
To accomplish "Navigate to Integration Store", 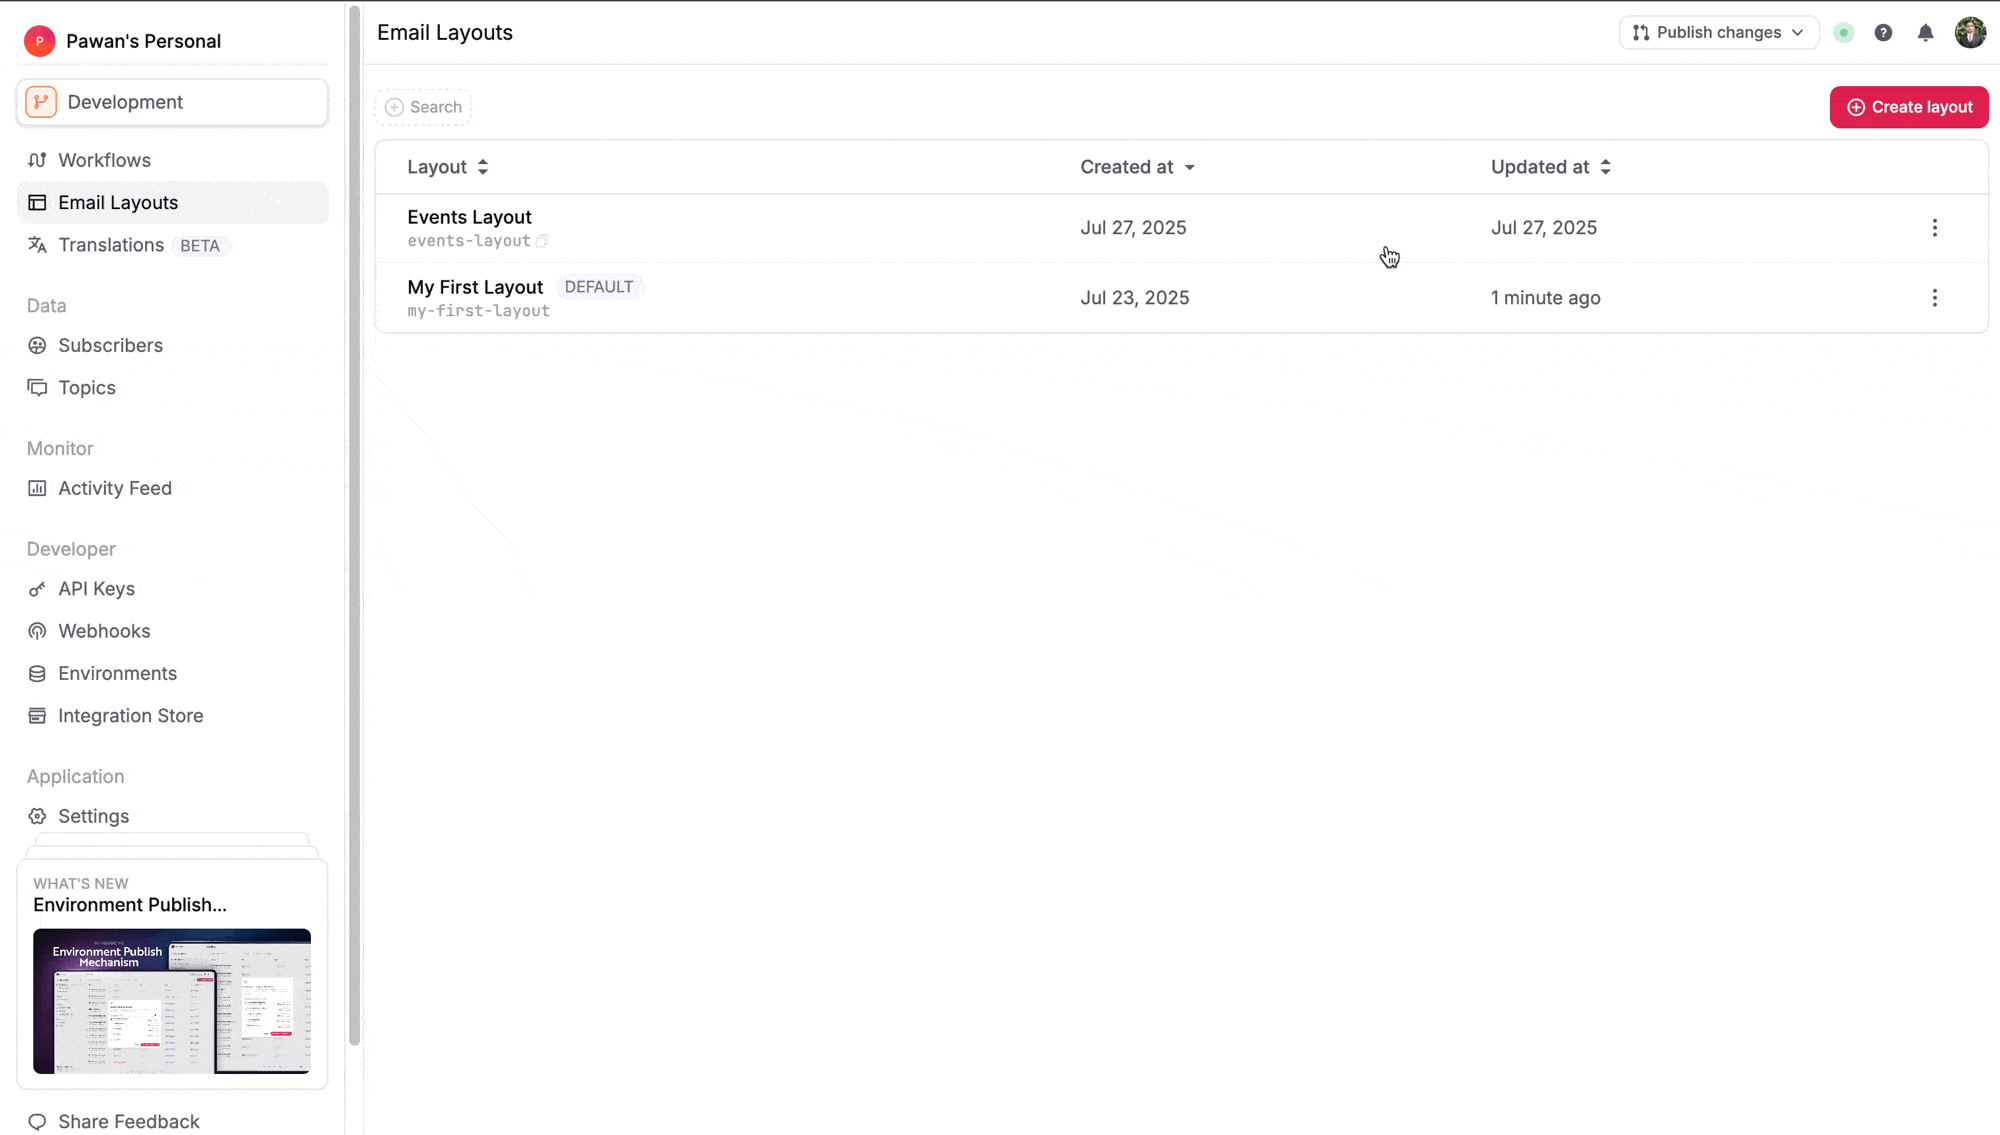I will click(x=130, y=716).
